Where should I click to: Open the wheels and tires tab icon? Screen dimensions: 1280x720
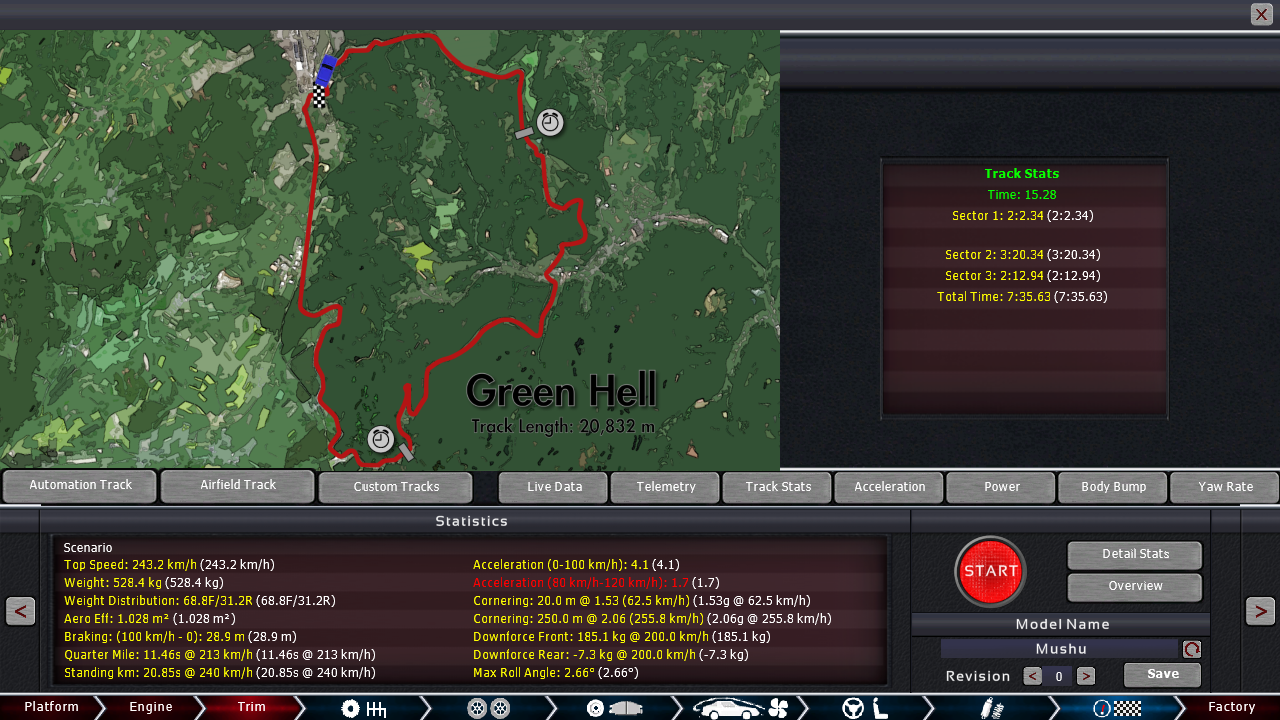(x=489, y=708)
